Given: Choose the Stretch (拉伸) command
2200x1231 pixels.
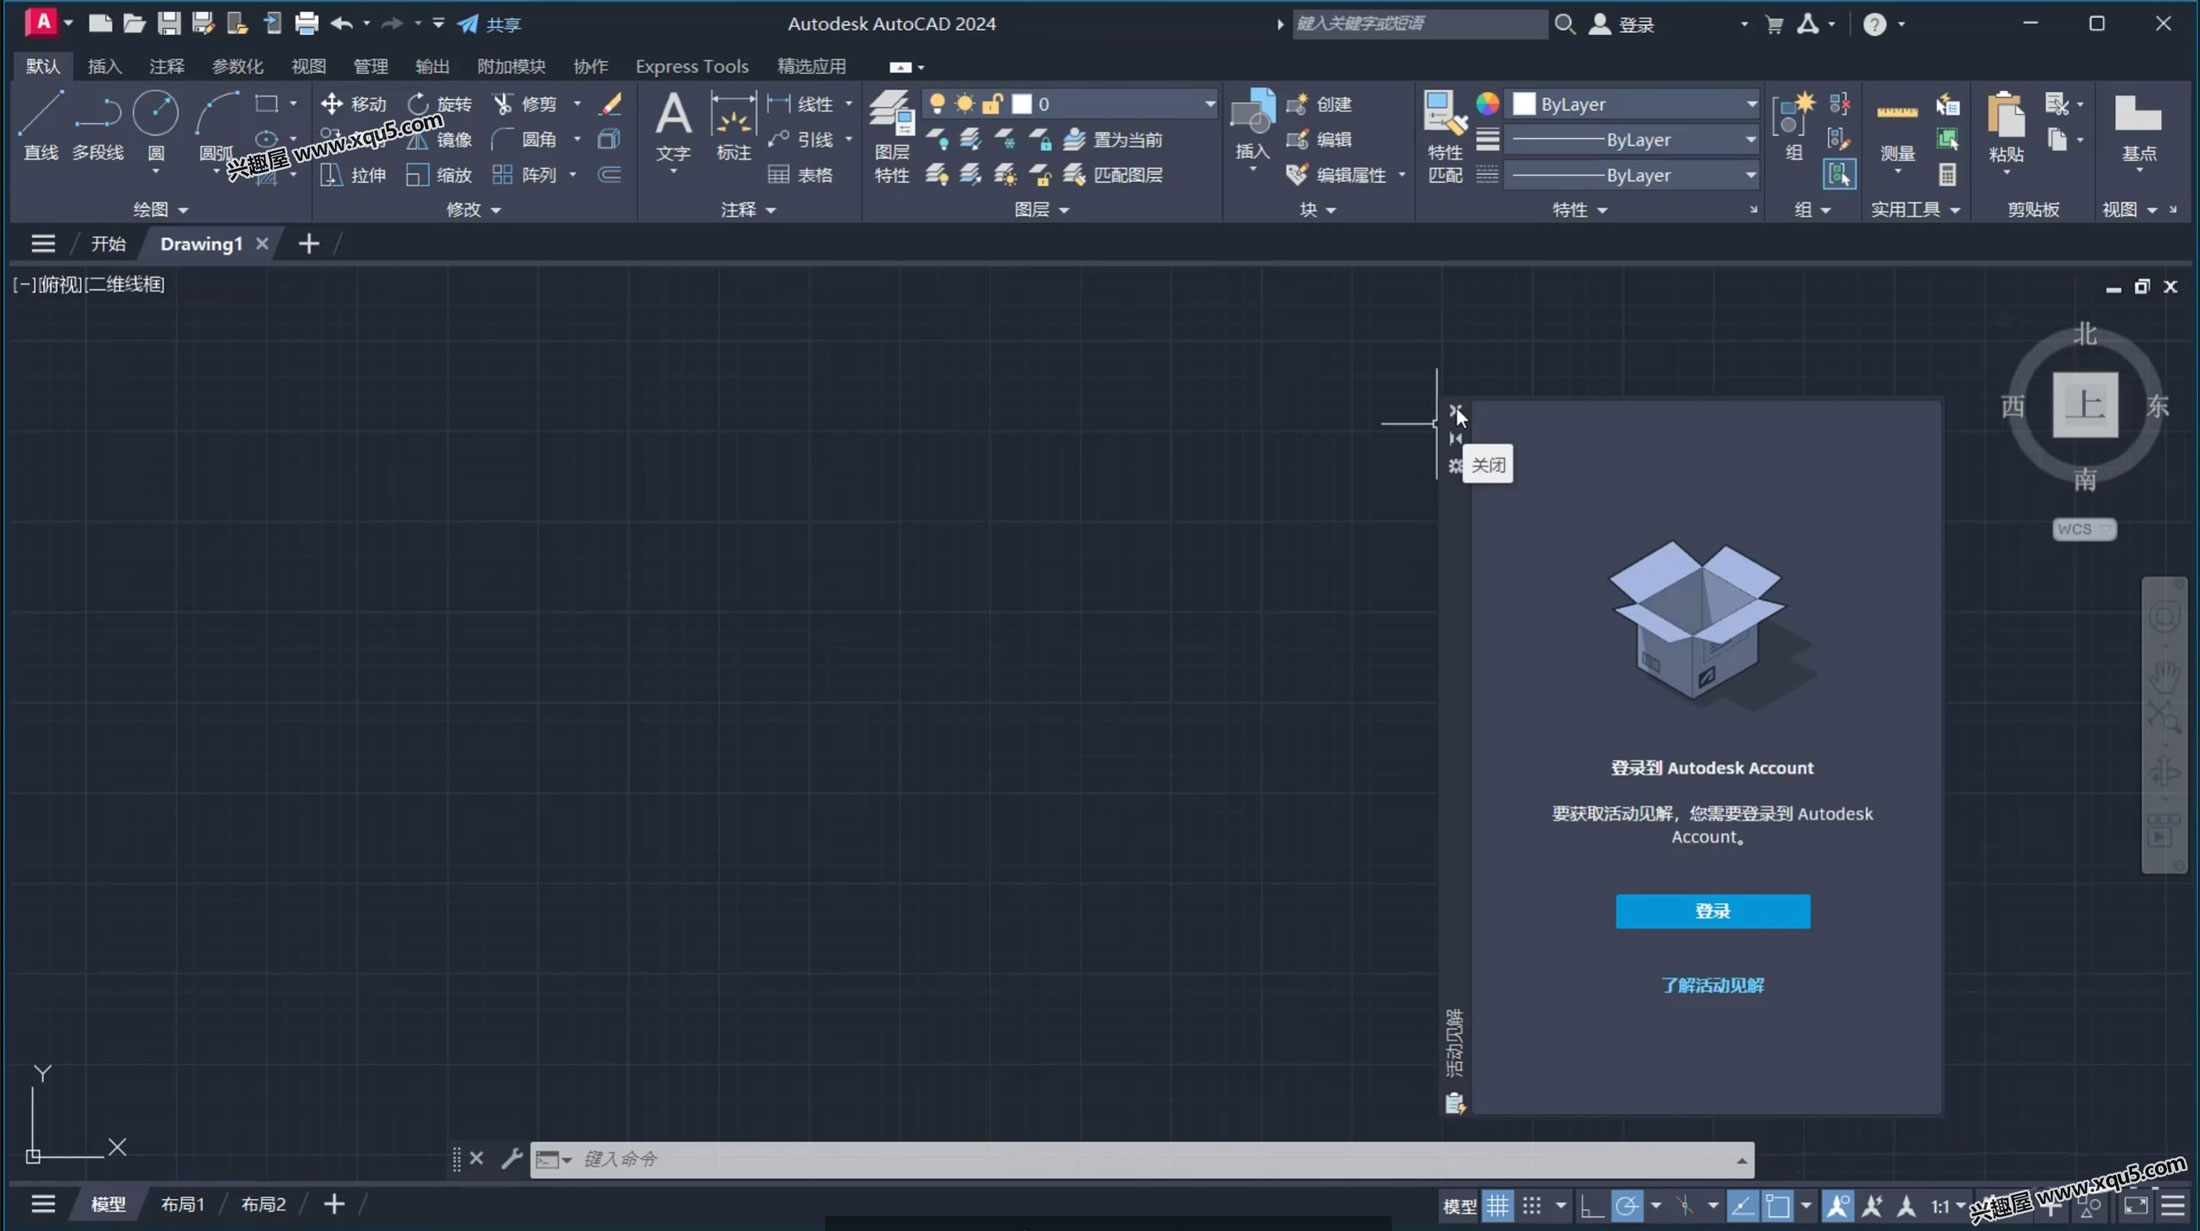Looking at the screenshot, I should tap(354, 175).
